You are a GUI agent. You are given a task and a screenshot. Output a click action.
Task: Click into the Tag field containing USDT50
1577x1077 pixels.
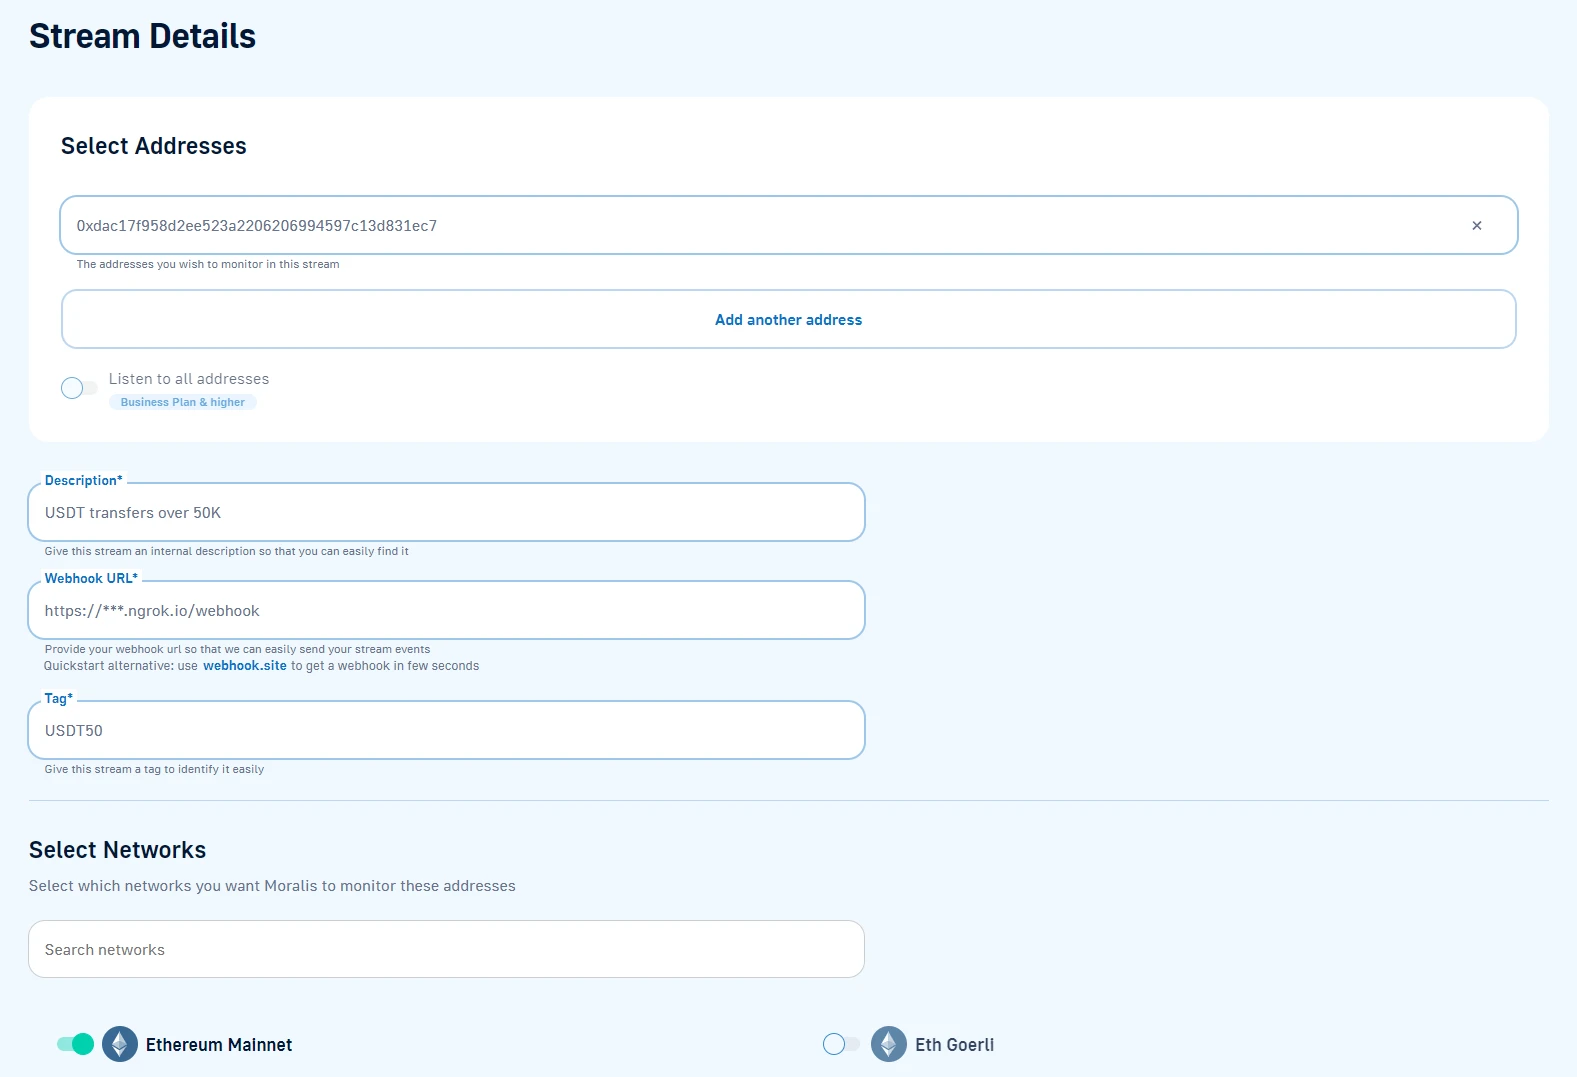pos(446,731)
